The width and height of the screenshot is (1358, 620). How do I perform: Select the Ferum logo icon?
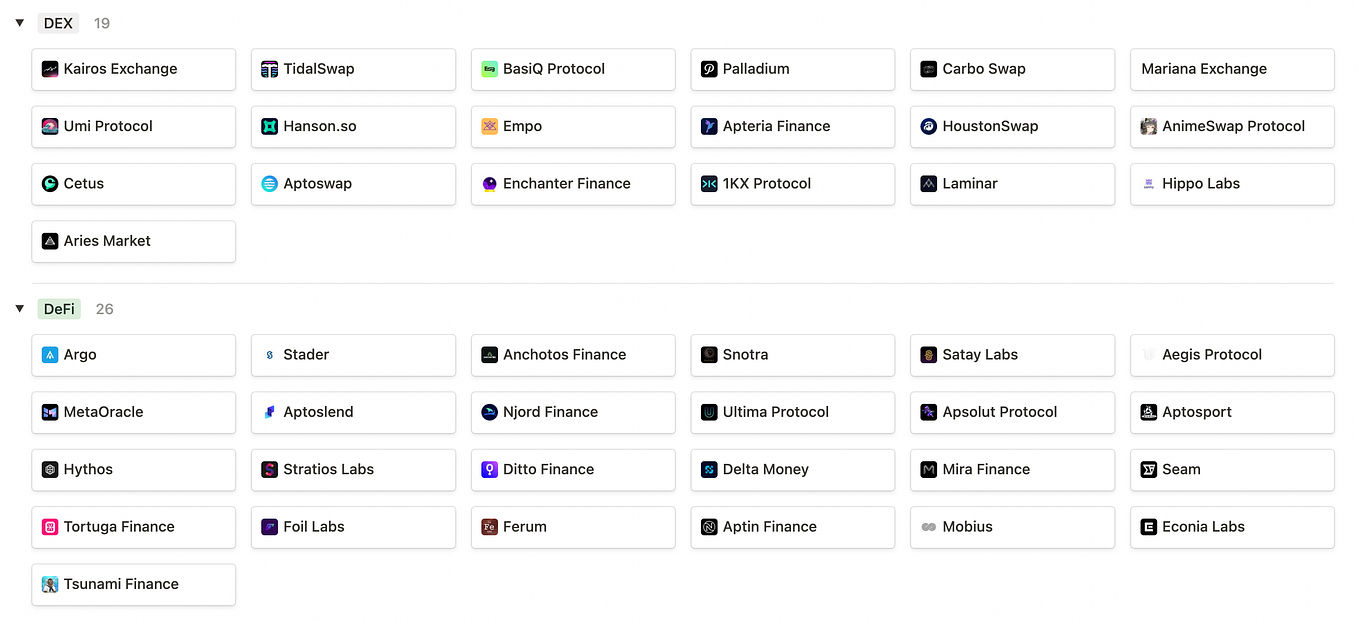tap(490, 527)
